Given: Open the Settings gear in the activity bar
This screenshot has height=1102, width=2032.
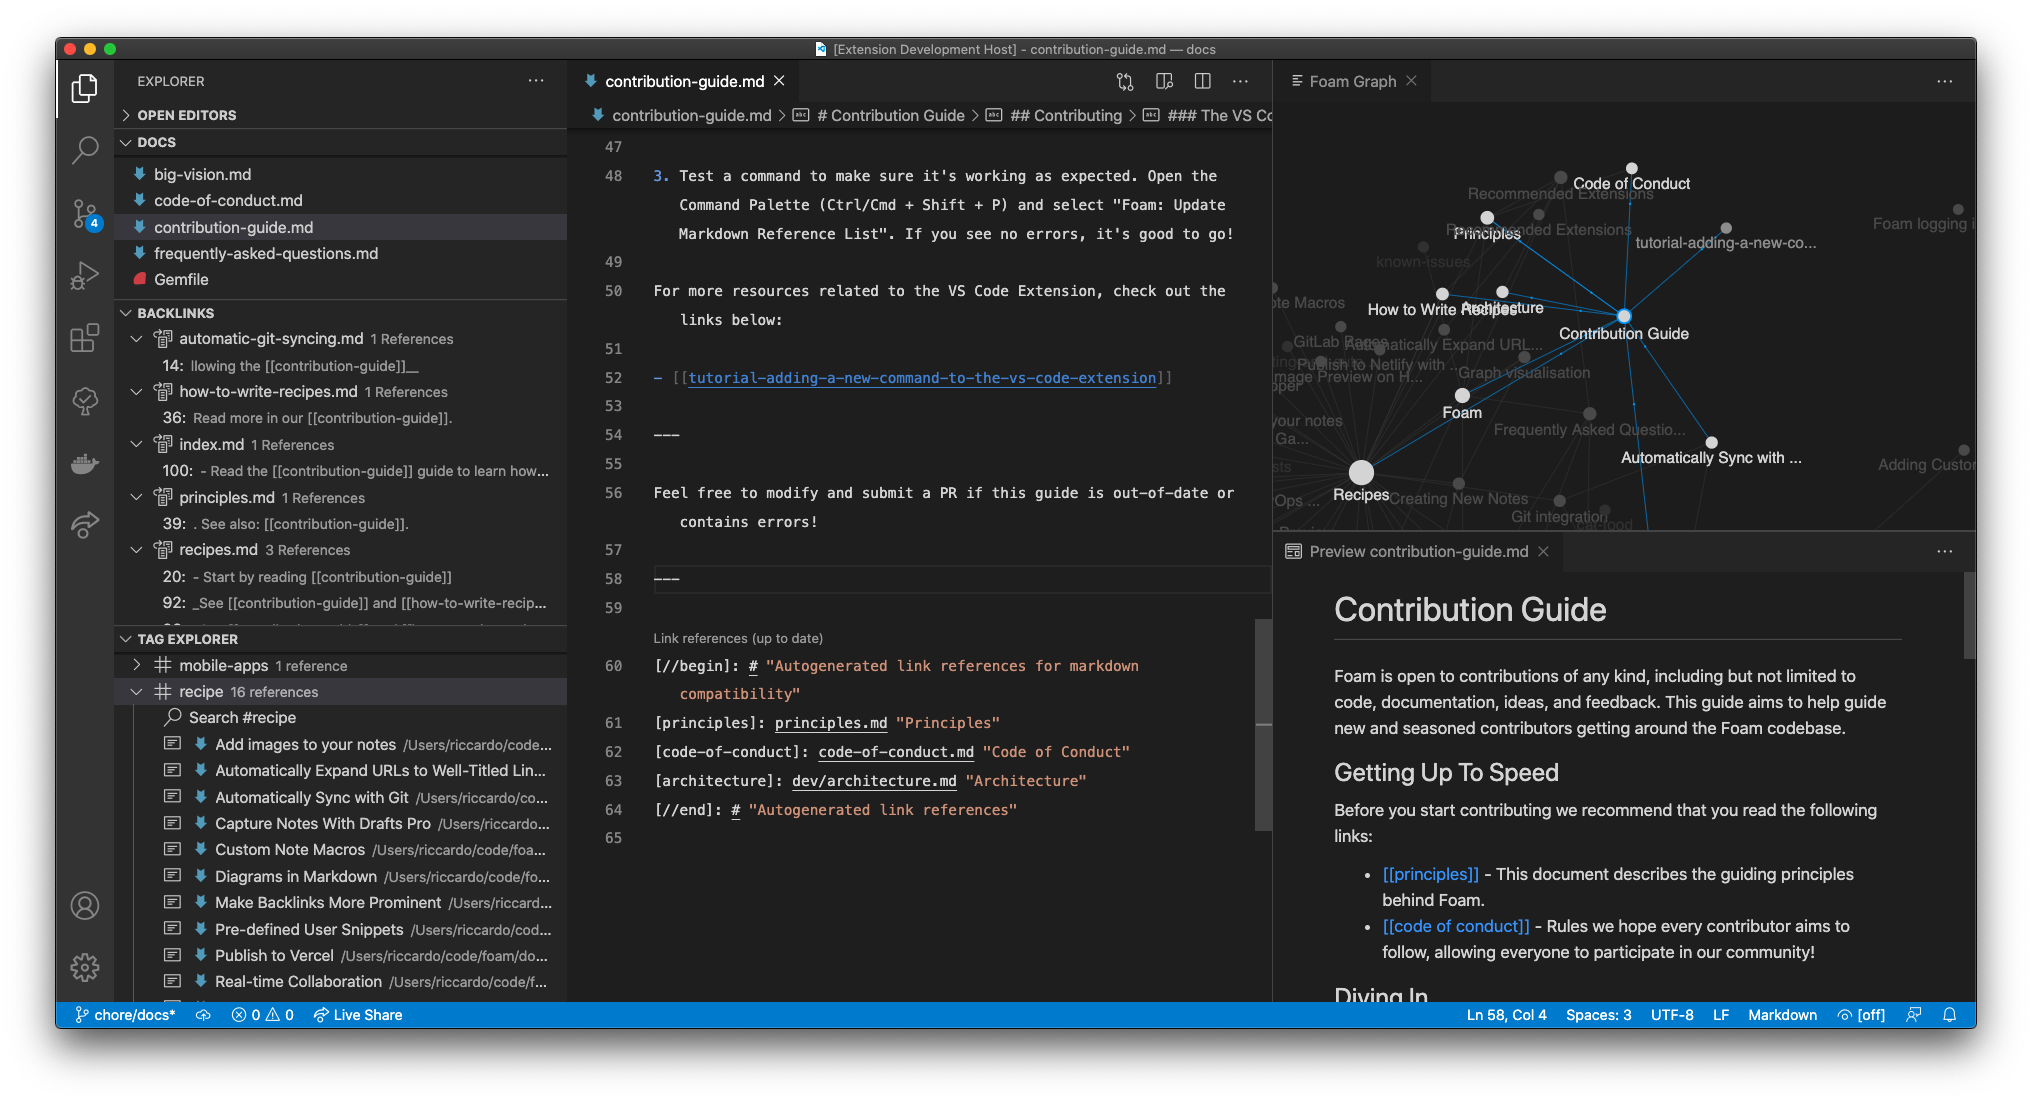Looking at the screenshot, I should [x=84, y=967].
